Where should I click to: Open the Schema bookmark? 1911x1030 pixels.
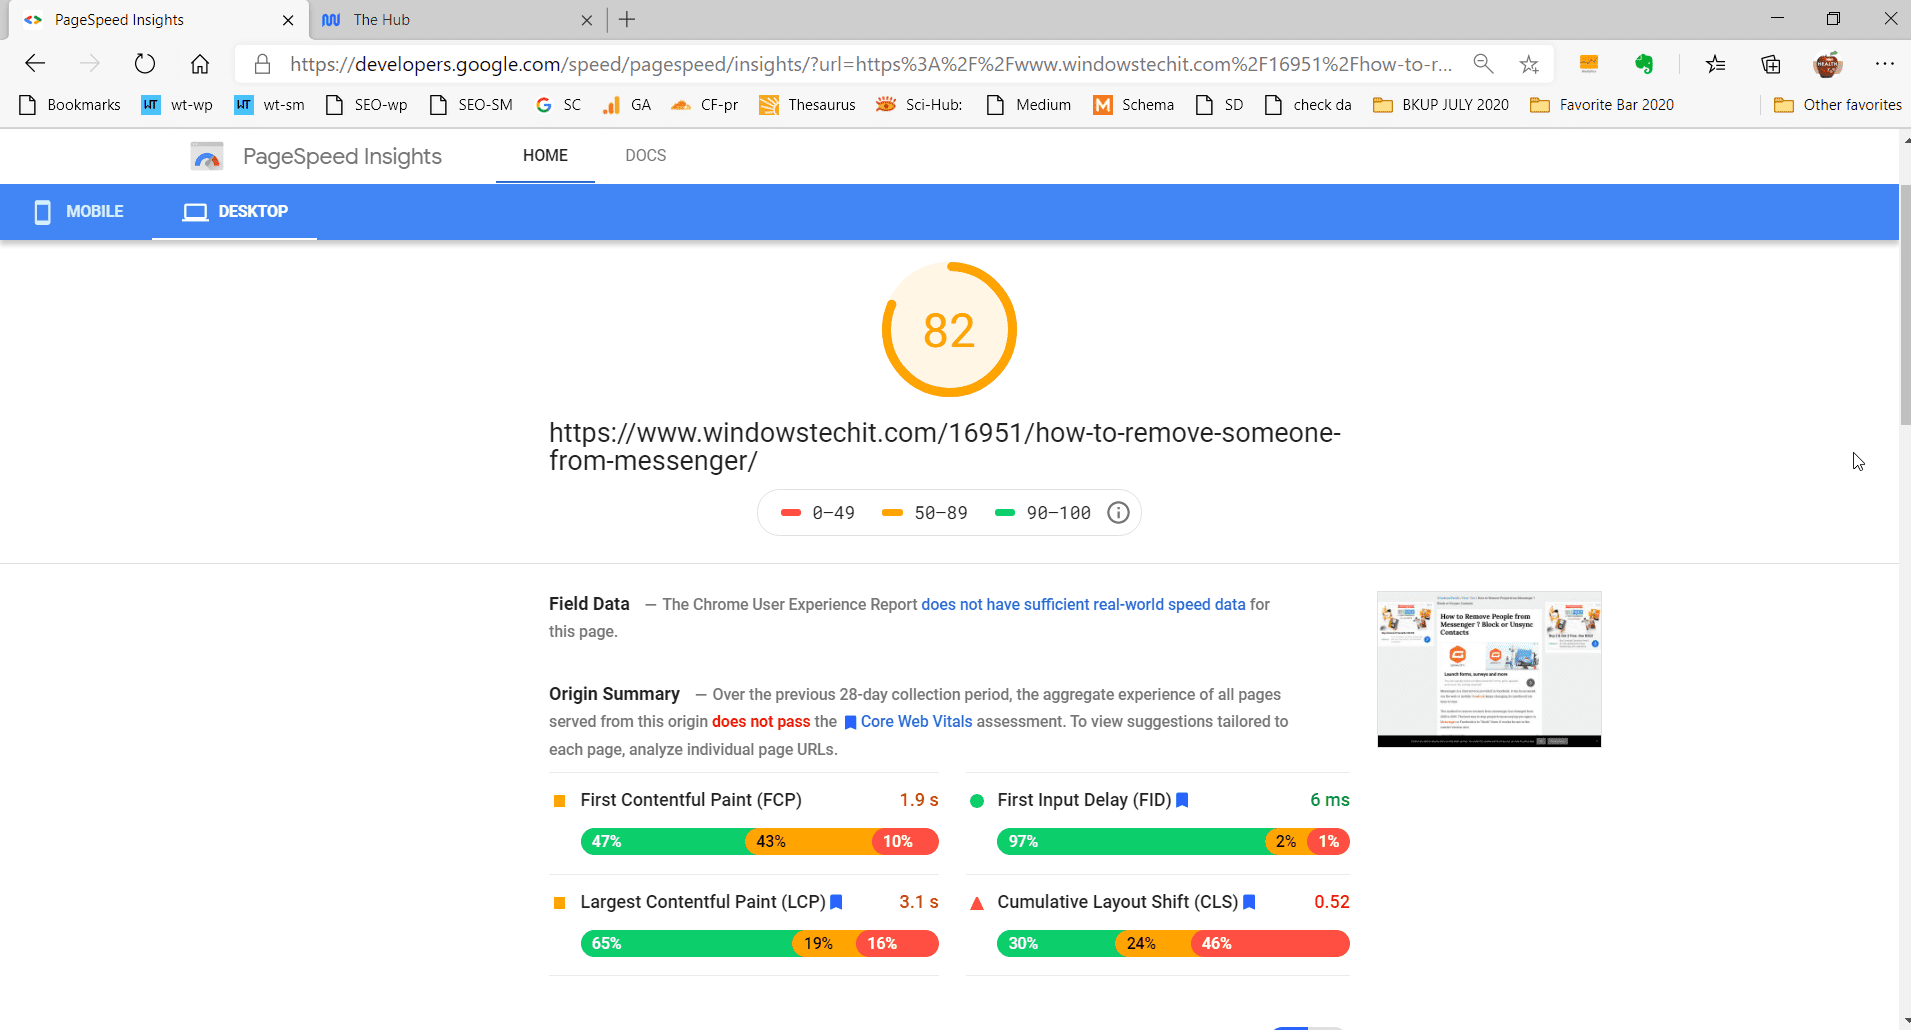tap(1134, 105)
